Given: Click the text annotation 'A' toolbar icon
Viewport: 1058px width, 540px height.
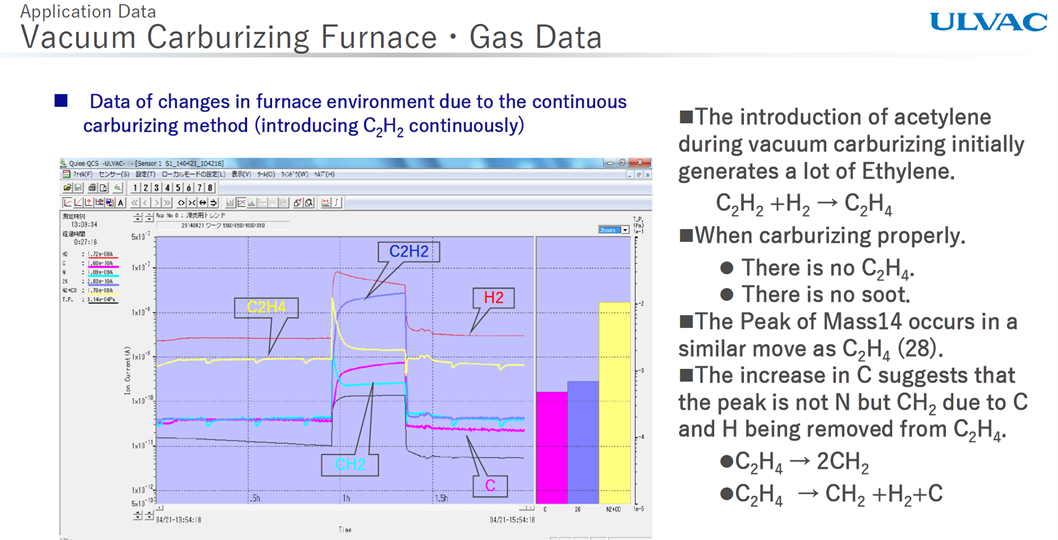Looking at the screenshot, I should (x=121, y=202).
